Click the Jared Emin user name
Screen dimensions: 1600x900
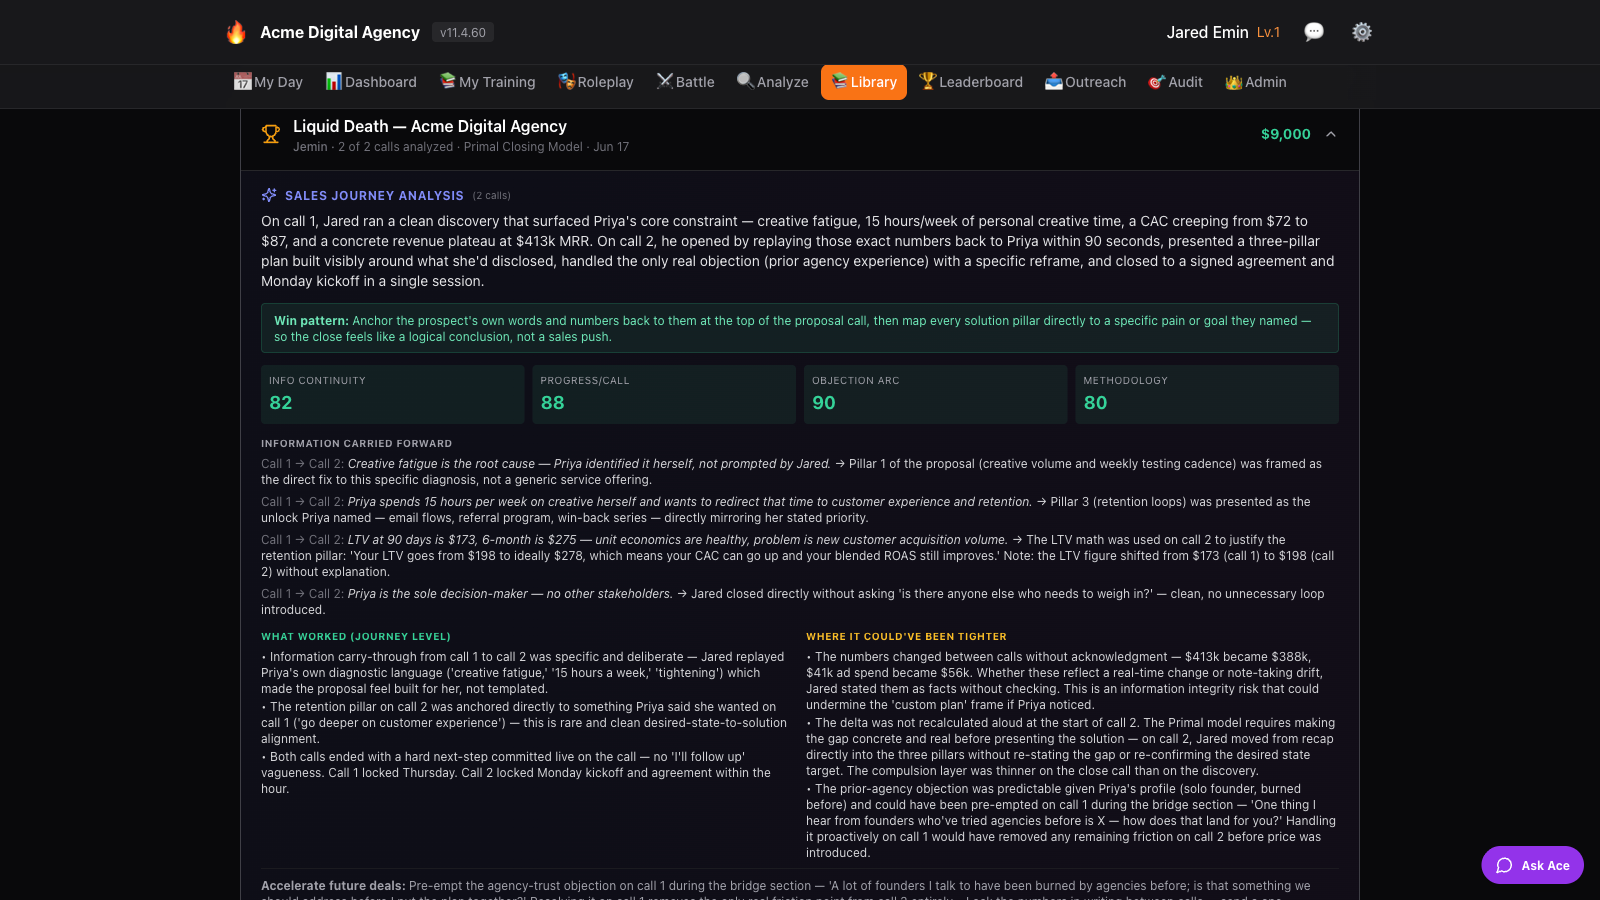(1207, 32)
